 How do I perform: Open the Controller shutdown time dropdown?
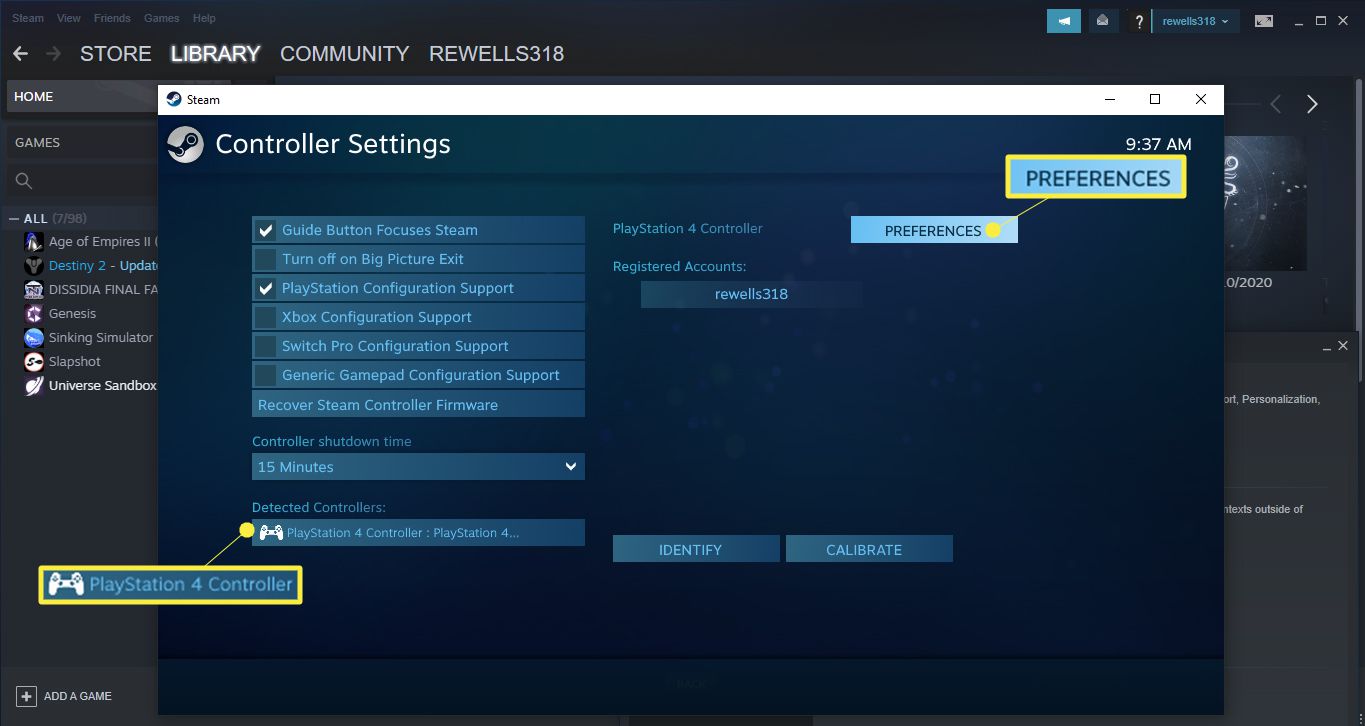click(x=418, y=467)
